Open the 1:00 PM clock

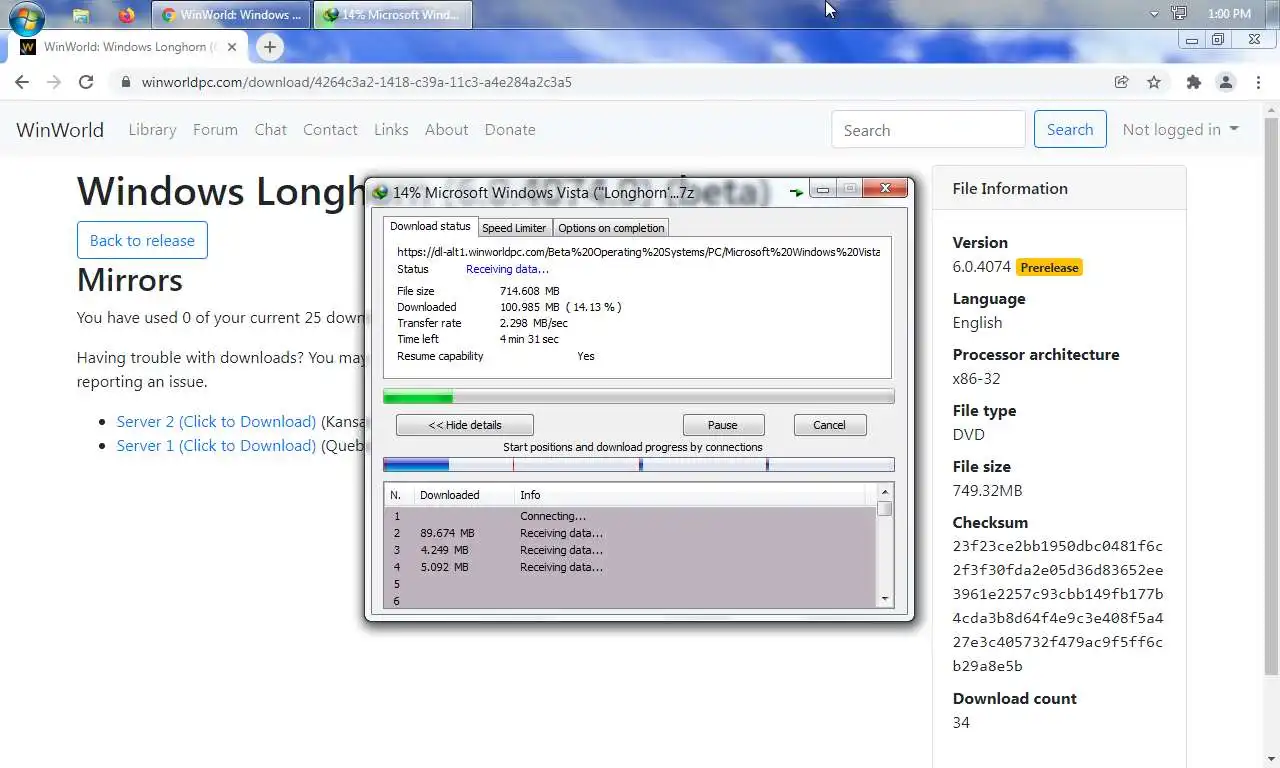tap(1229, 14)
